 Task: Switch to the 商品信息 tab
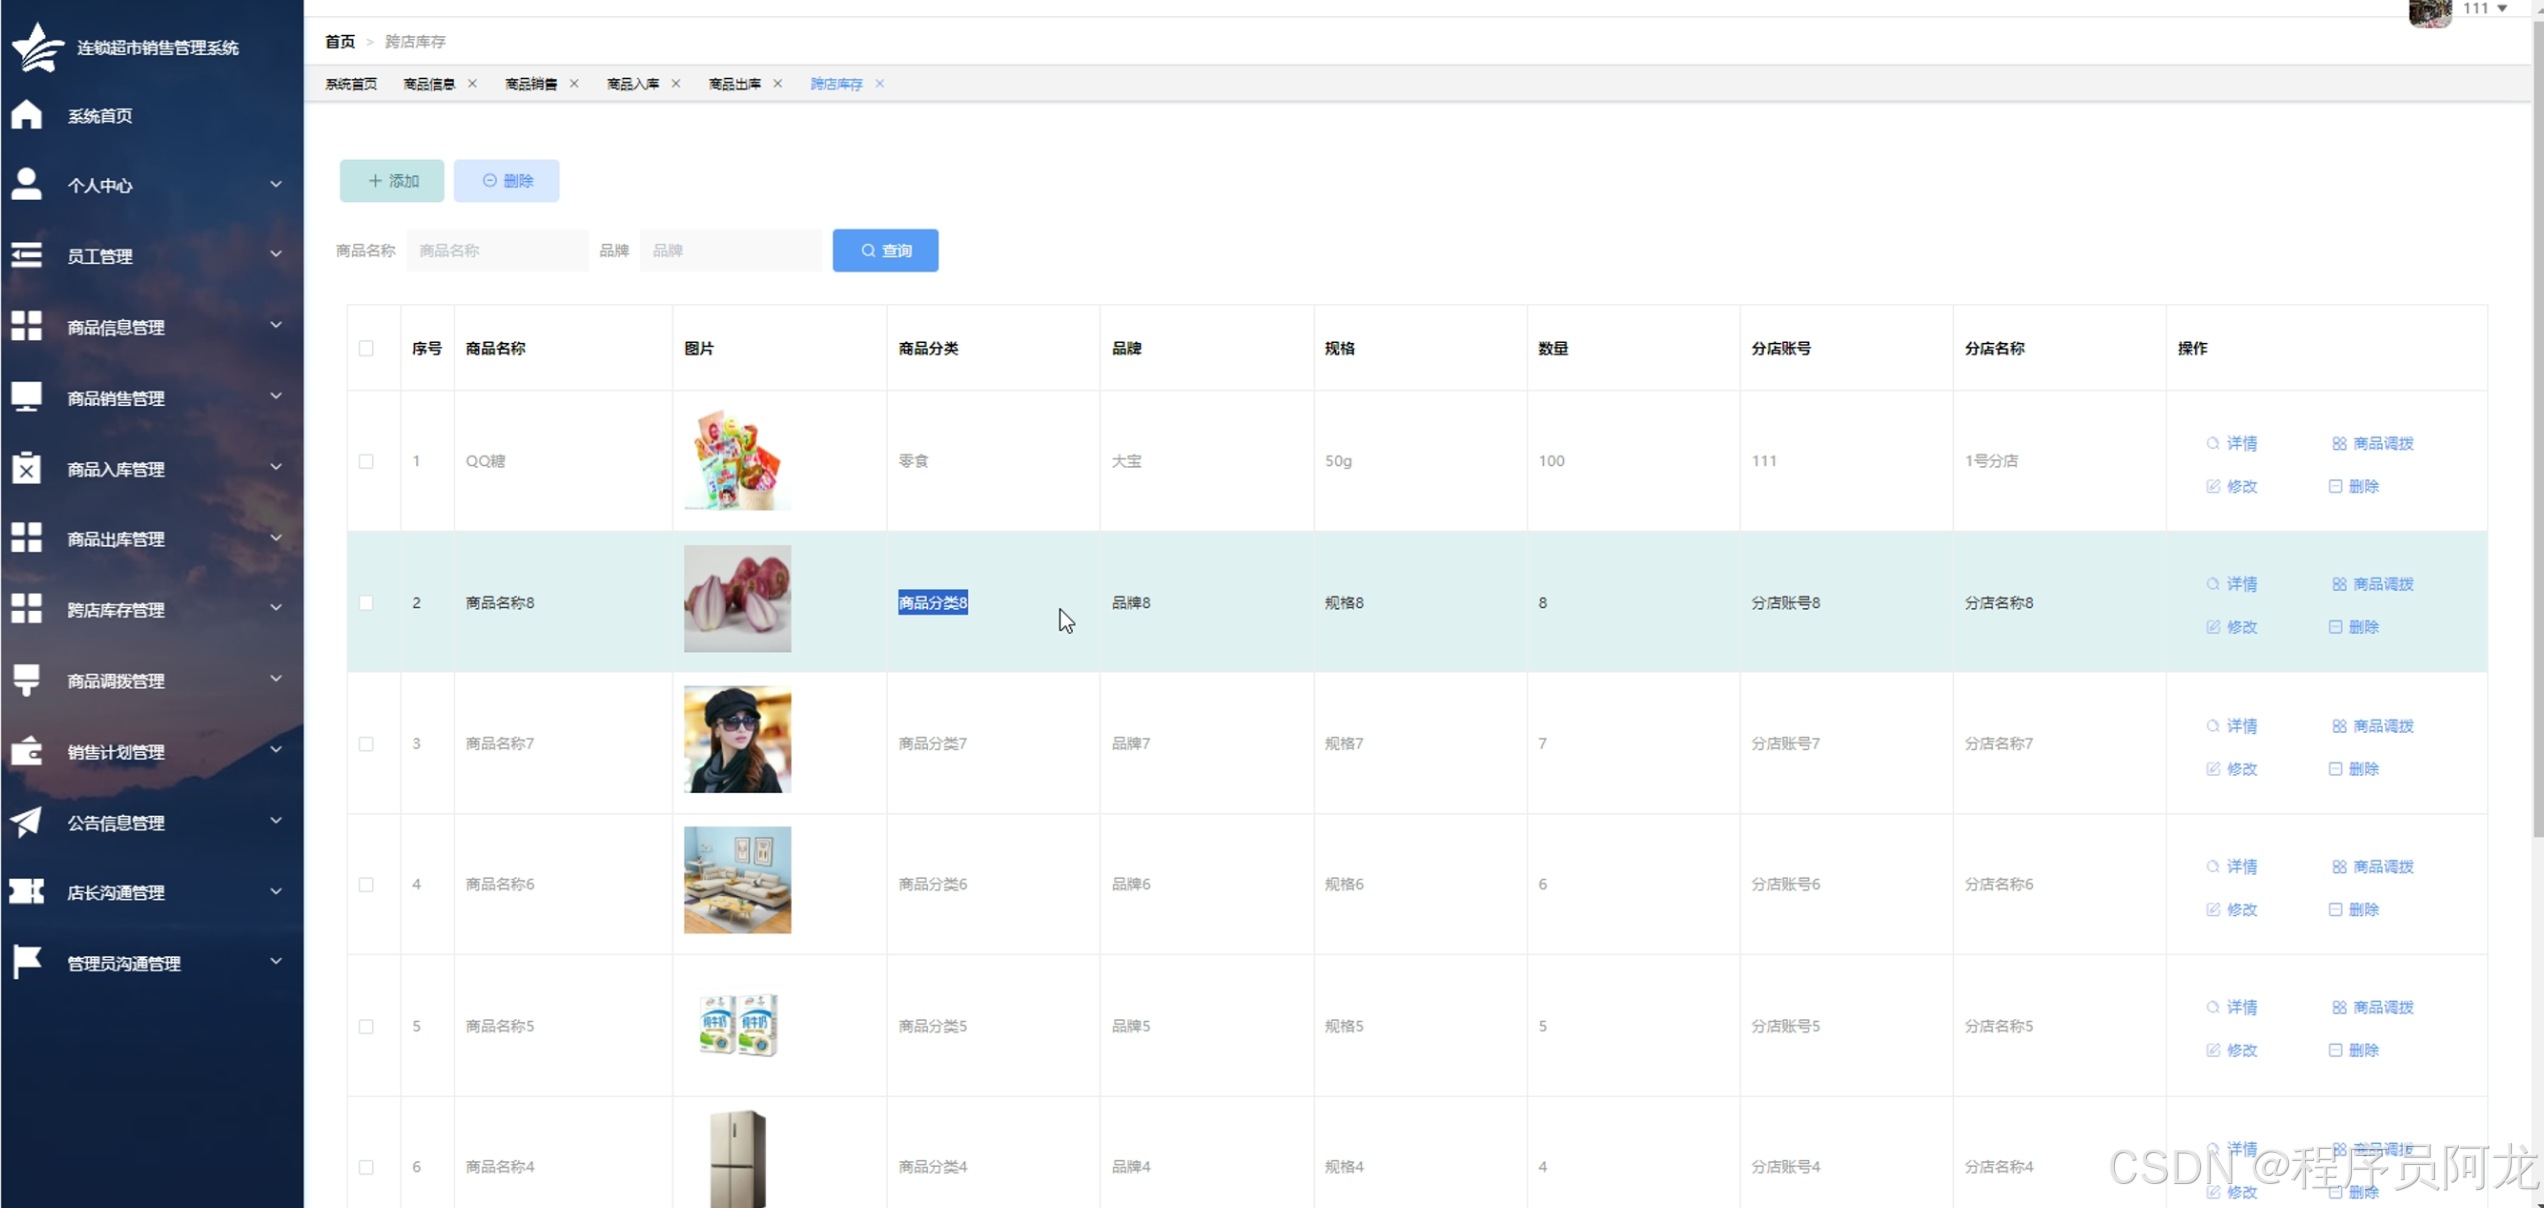429,84
